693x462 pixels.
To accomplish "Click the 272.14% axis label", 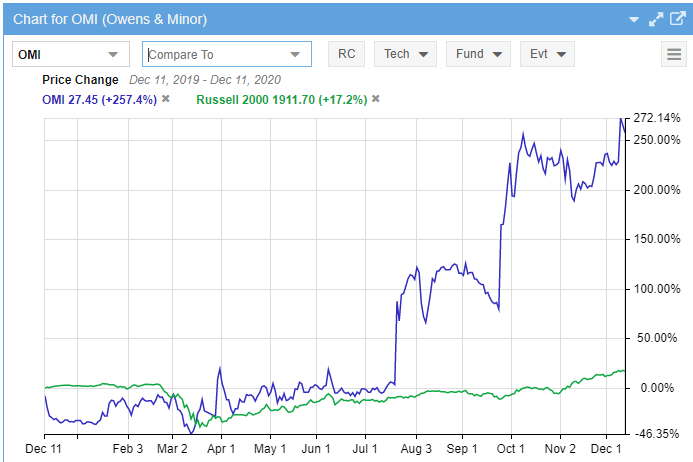I will coord(657,118).
